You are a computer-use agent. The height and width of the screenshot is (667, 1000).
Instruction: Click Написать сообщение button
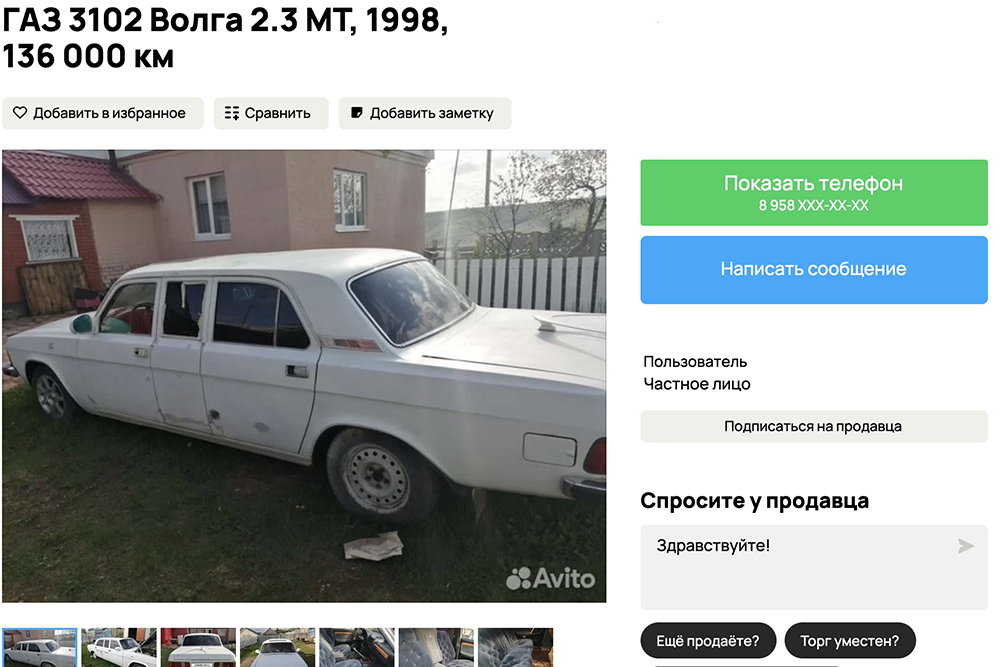tap(814, 270)
